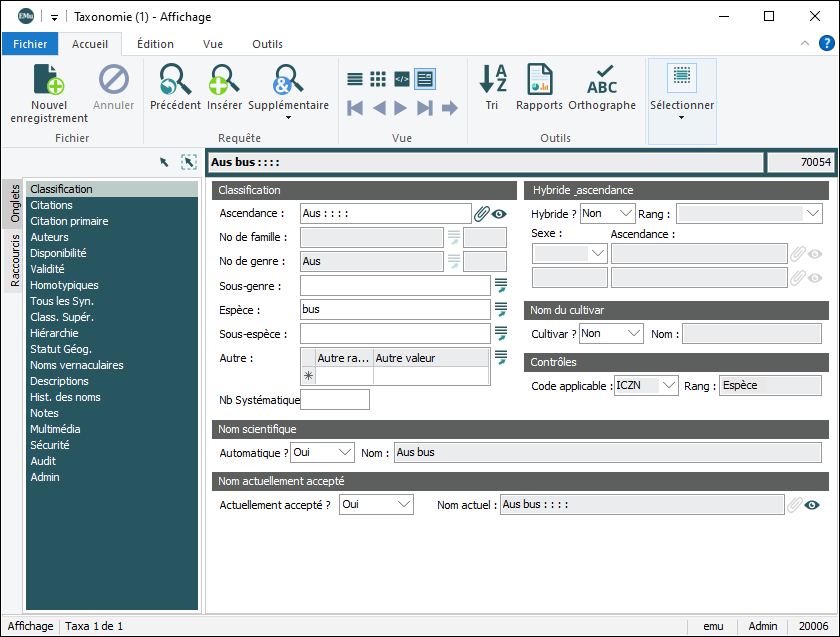This screenshot has width=840, height=637.
Task: Select Citations in the tab list
Action: click(x=51, y=205)
